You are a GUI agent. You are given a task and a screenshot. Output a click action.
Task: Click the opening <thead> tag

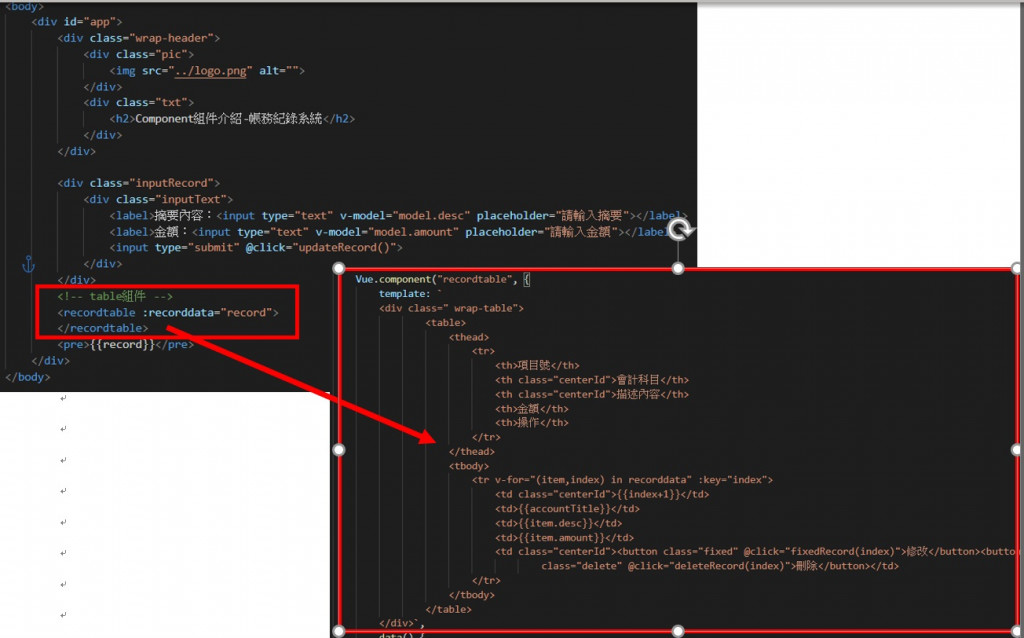[x=469, y=337]
